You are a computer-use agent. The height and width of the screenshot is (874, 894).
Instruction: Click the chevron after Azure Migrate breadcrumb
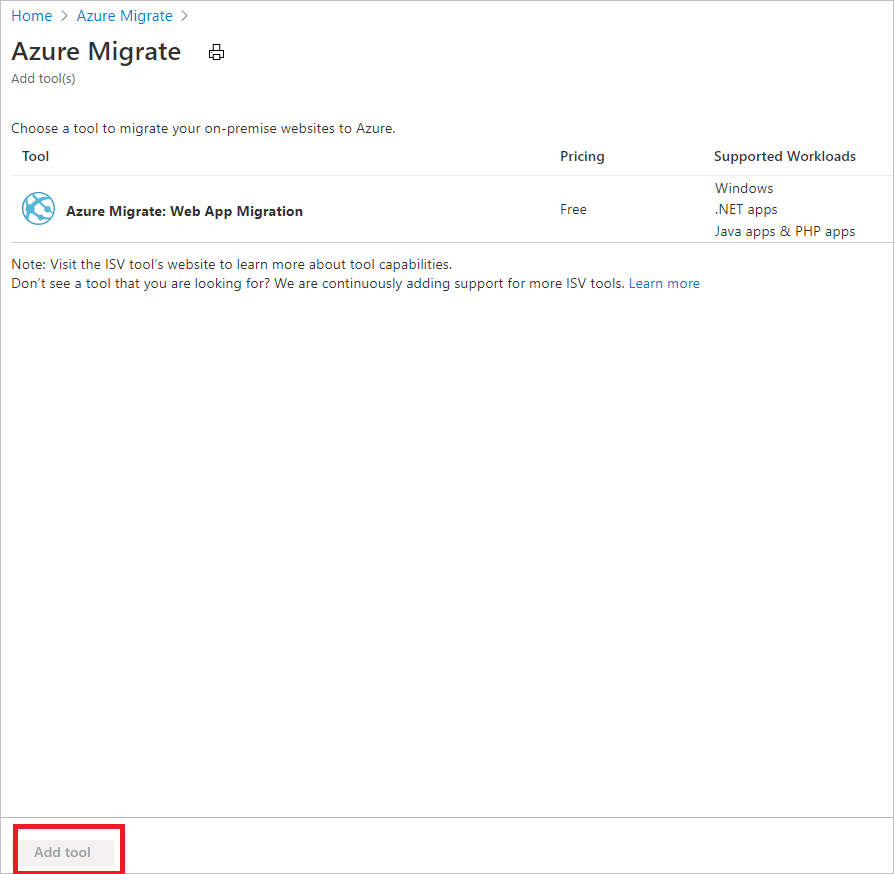coord(184,16)
